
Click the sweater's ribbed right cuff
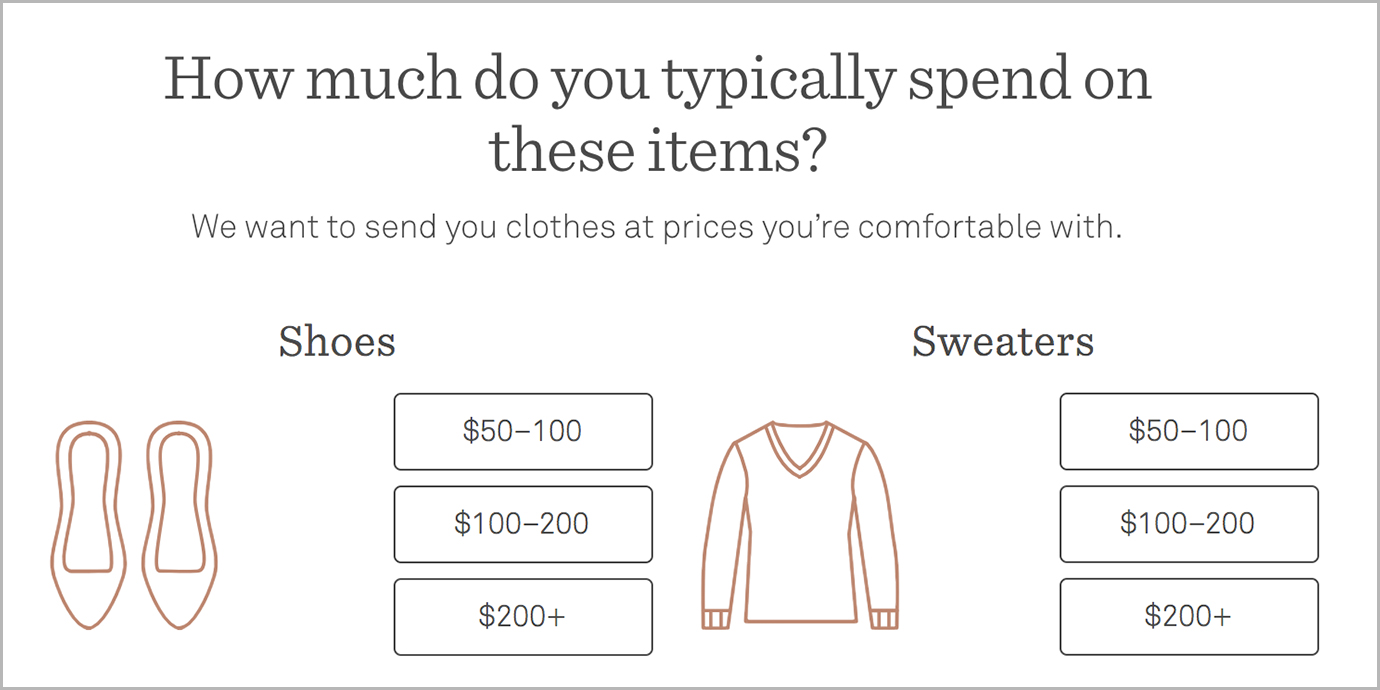884,619
